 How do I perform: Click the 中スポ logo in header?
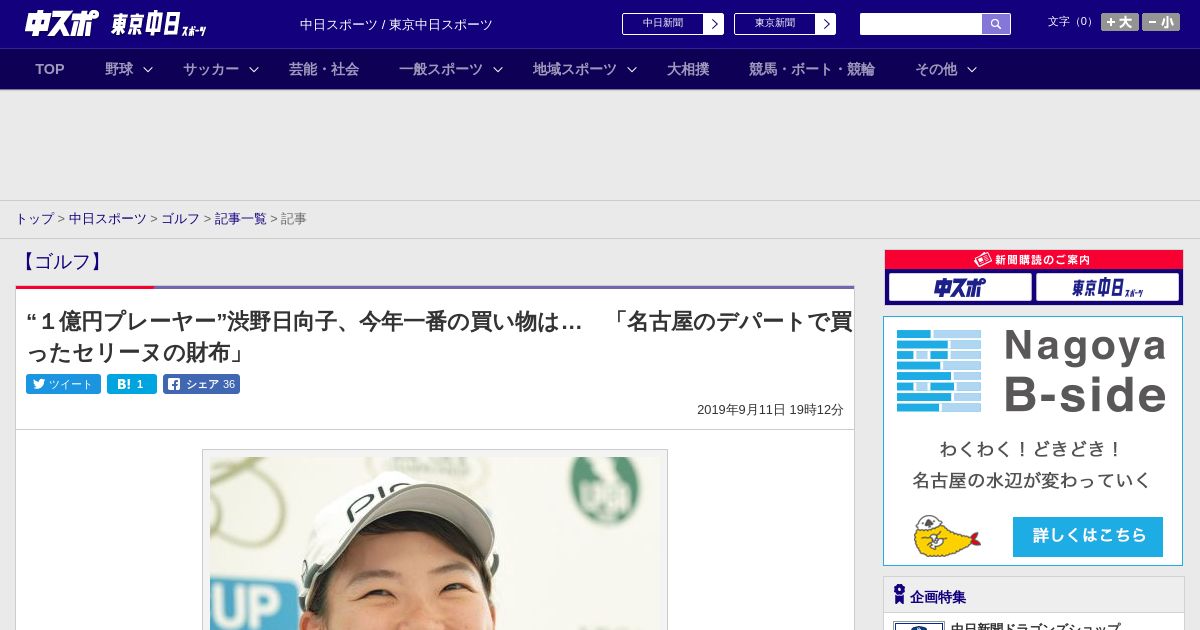pos(61,23)
